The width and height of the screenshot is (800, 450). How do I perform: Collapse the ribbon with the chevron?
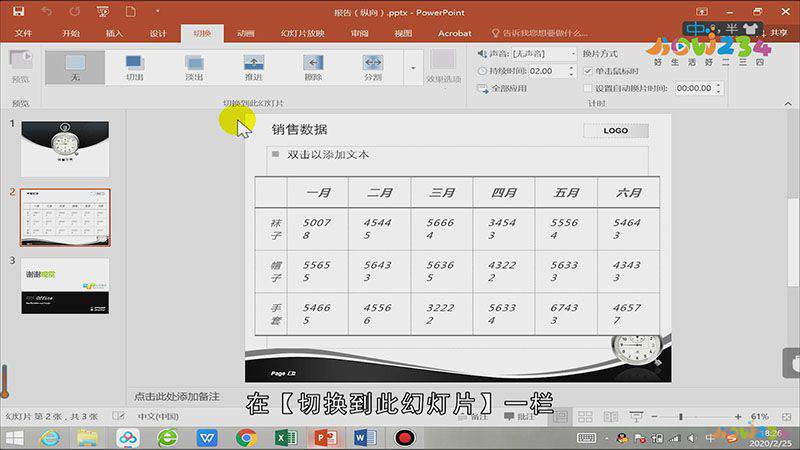tap(788, 103)
